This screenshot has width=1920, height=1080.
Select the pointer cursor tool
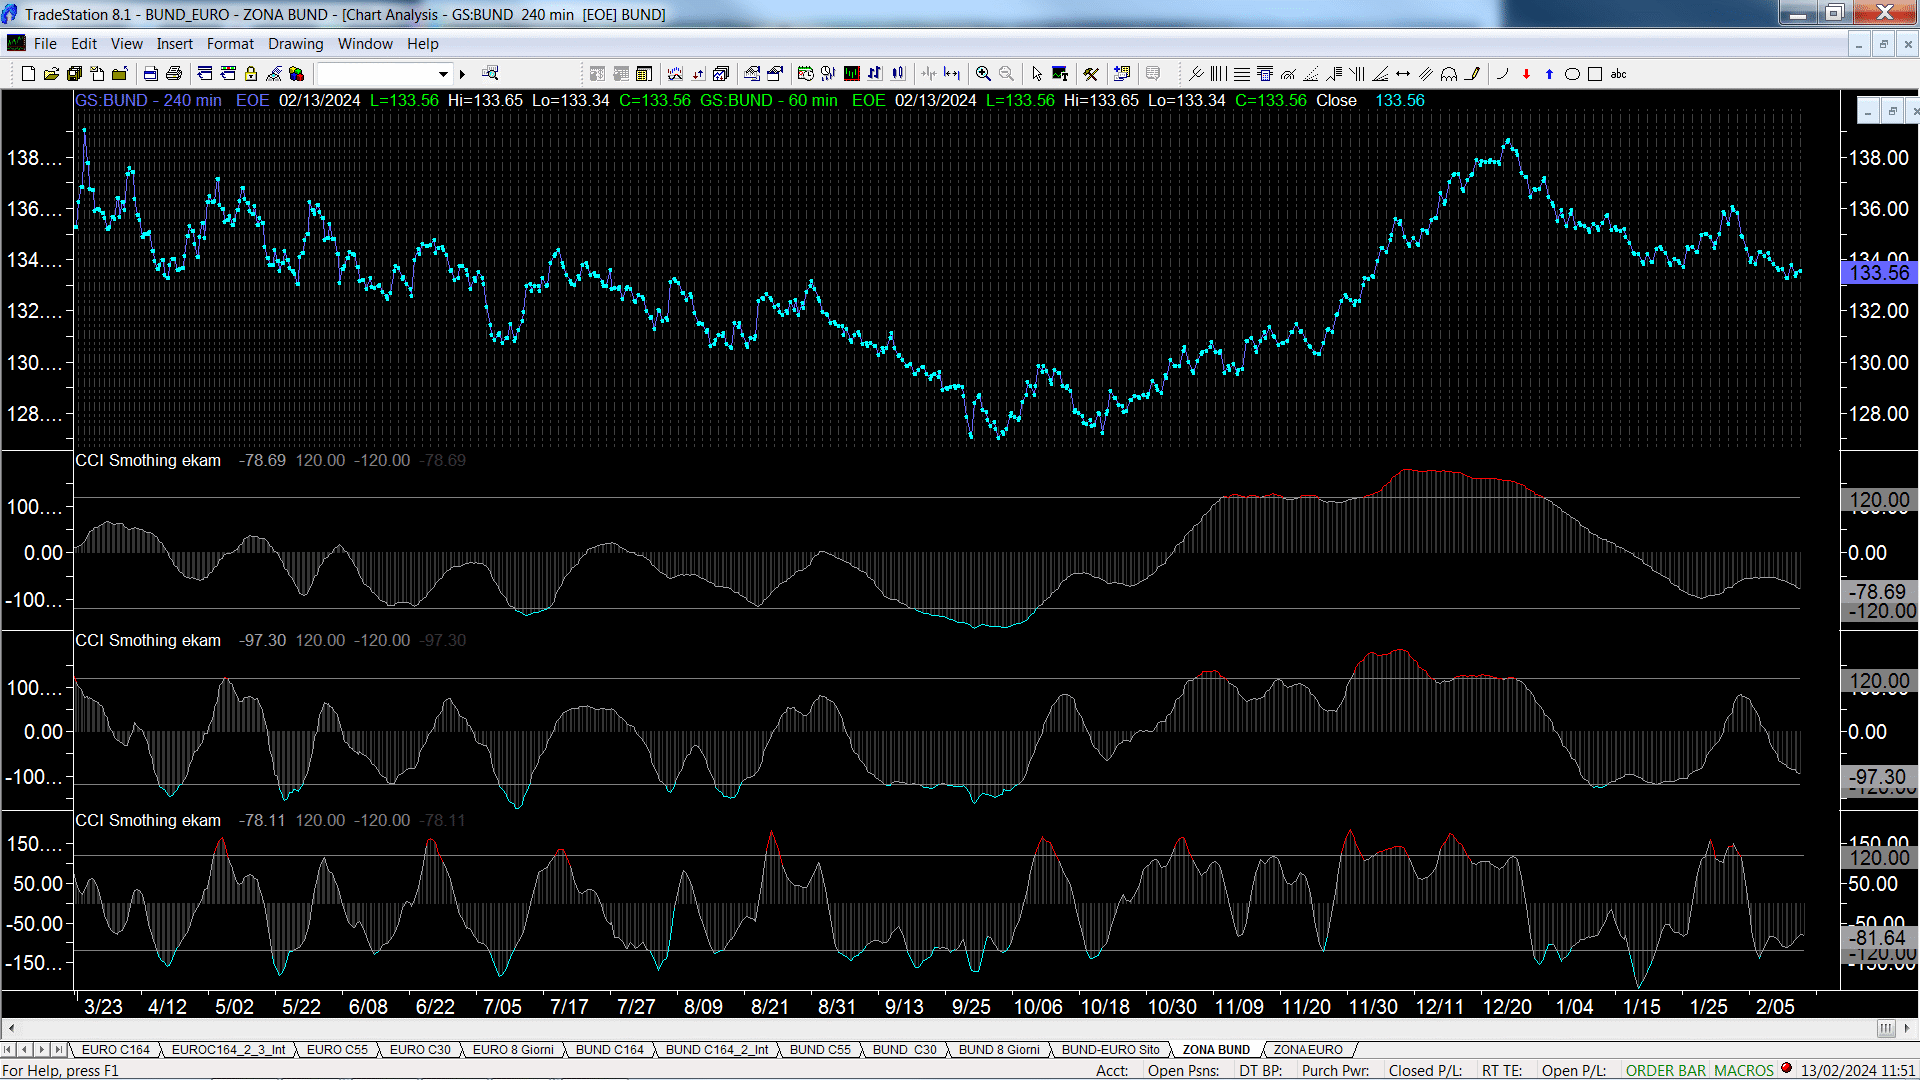point(1037,74)
